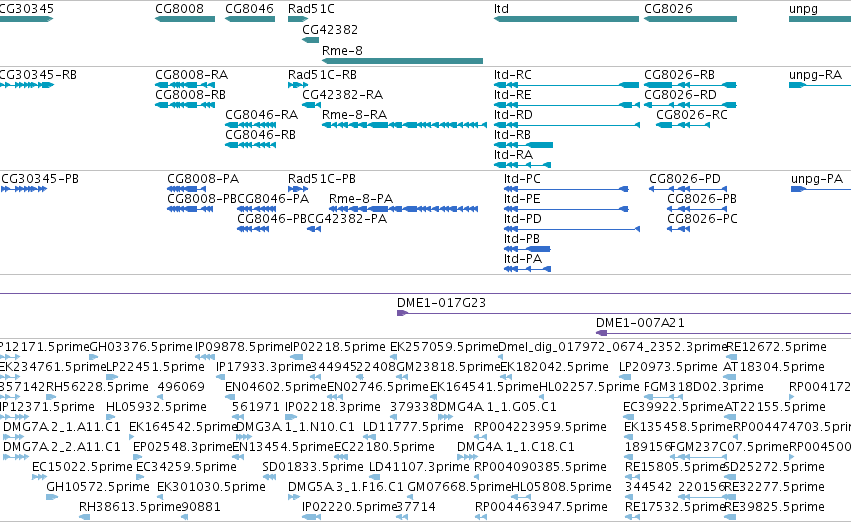Viewport: 851px width, 522px height.
Task: Select the RE17532.5prime EST
Action: click(632, 518)
